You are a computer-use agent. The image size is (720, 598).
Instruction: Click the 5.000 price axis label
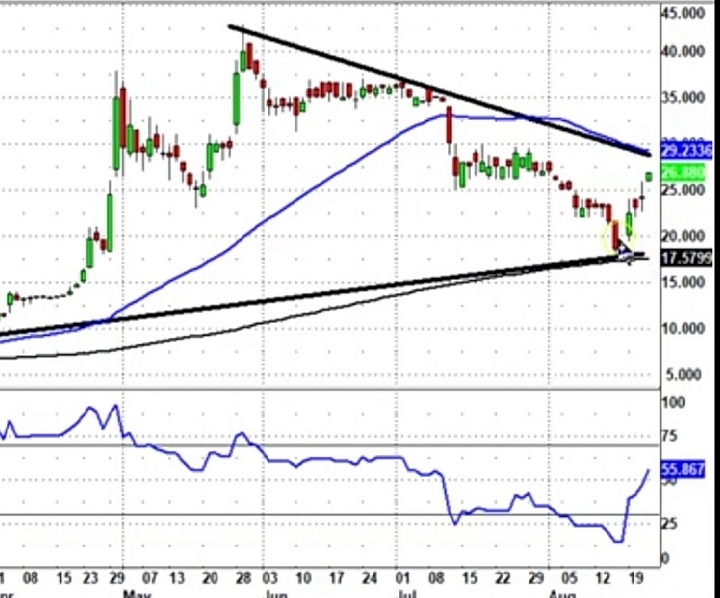(x=684, y=375)
